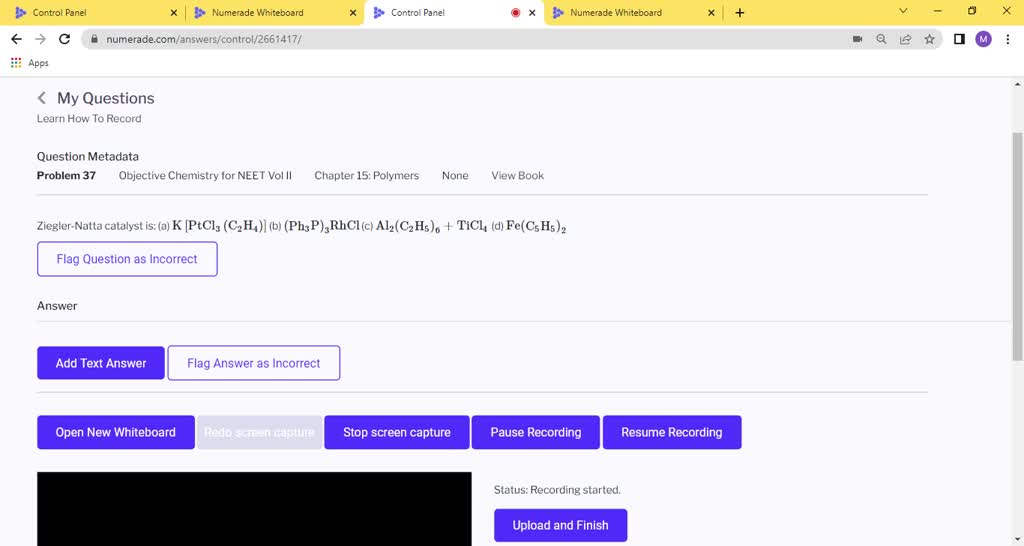
Task: Open the Apps shortcut in bookmarks bar
Action: point(29,63)
